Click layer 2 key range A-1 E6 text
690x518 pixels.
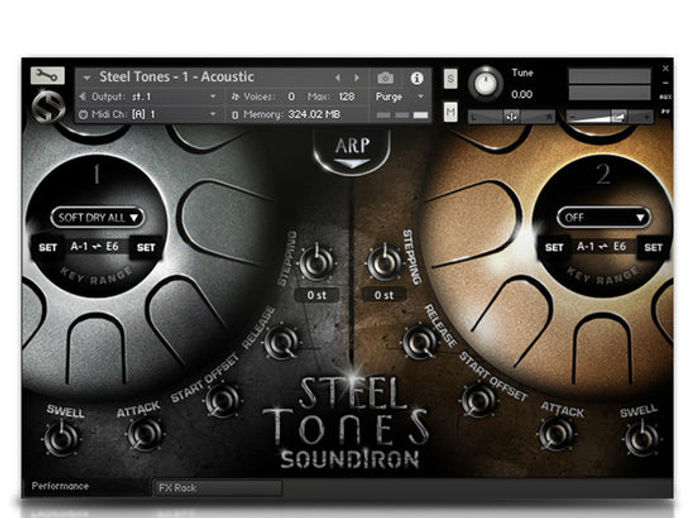coord(602,246)
